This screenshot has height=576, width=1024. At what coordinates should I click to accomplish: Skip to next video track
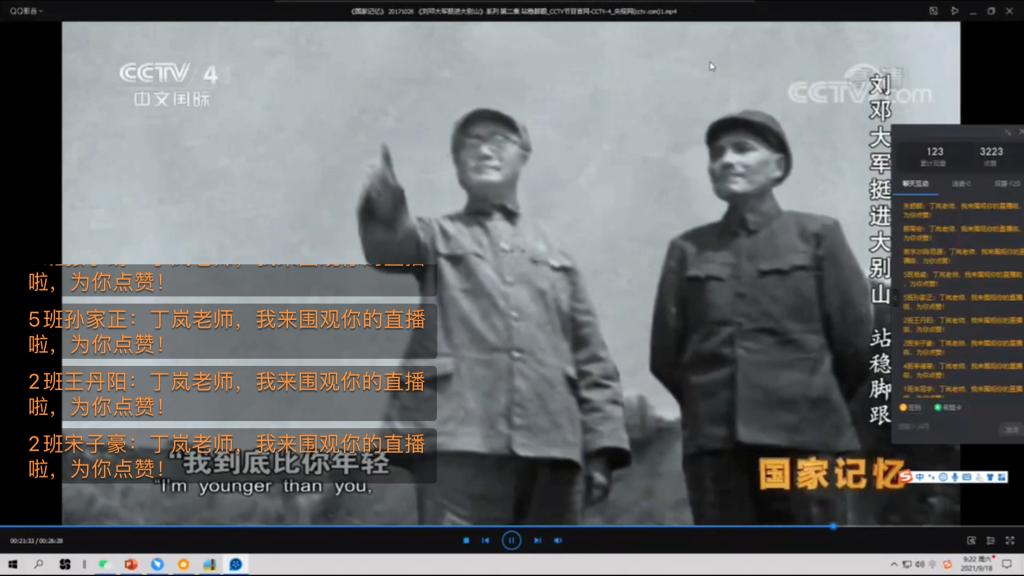pyautogui.click(x=537, y=540)
